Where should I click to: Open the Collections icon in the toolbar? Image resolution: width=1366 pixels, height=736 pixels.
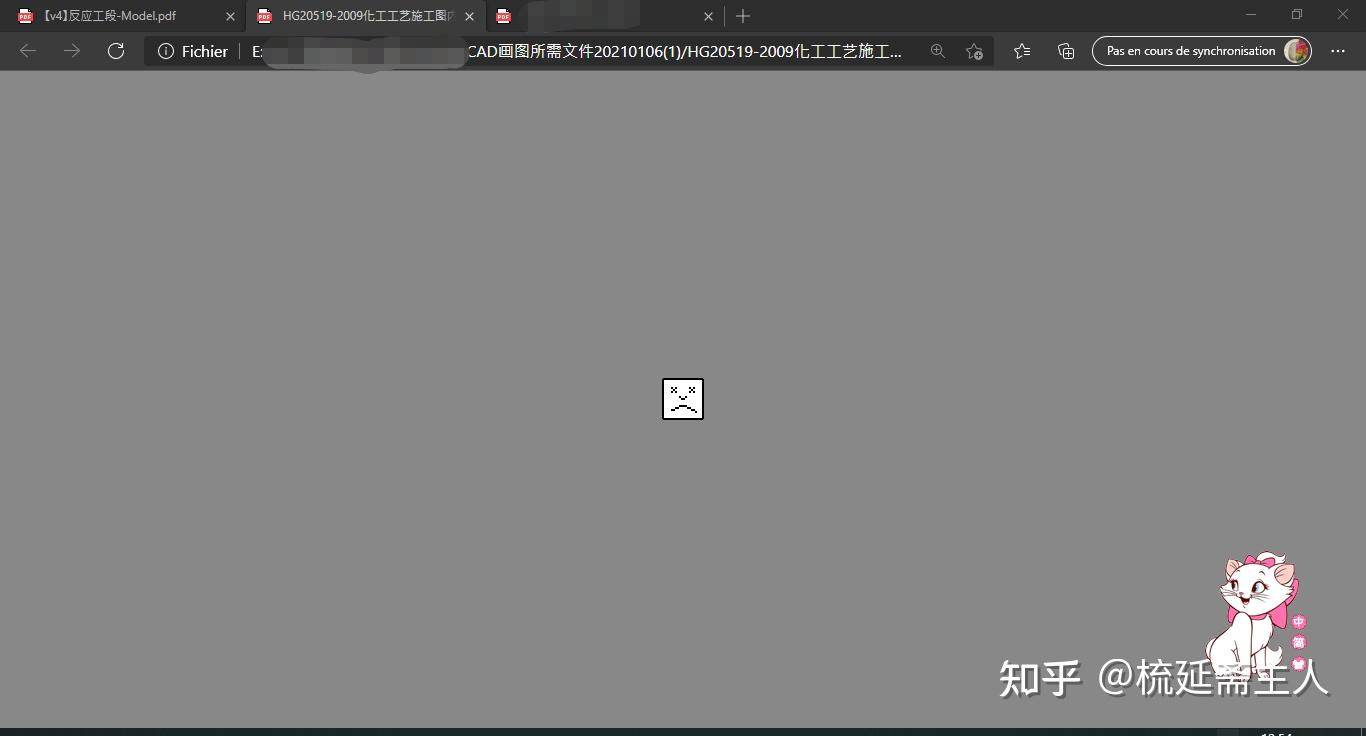(x=1066, y=51)
